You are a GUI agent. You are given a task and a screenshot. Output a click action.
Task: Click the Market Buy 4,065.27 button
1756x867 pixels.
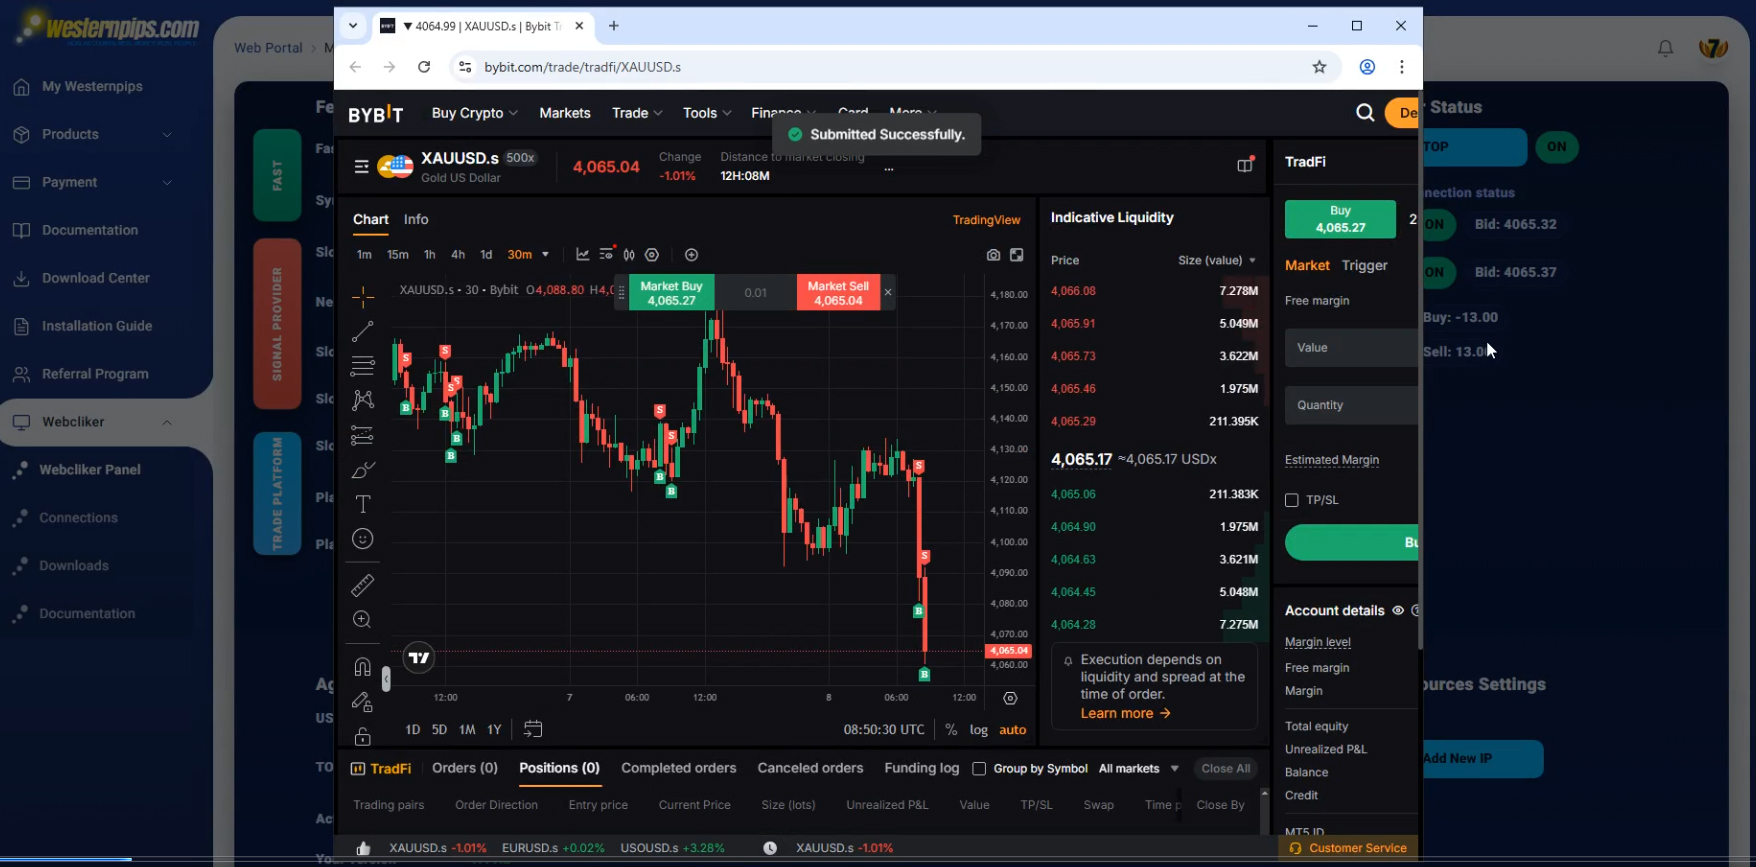coord(671,293)
